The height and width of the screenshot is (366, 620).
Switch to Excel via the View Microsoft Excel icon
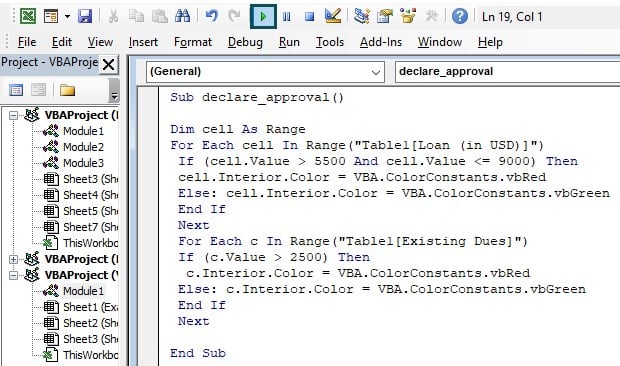tap(28, 16)
